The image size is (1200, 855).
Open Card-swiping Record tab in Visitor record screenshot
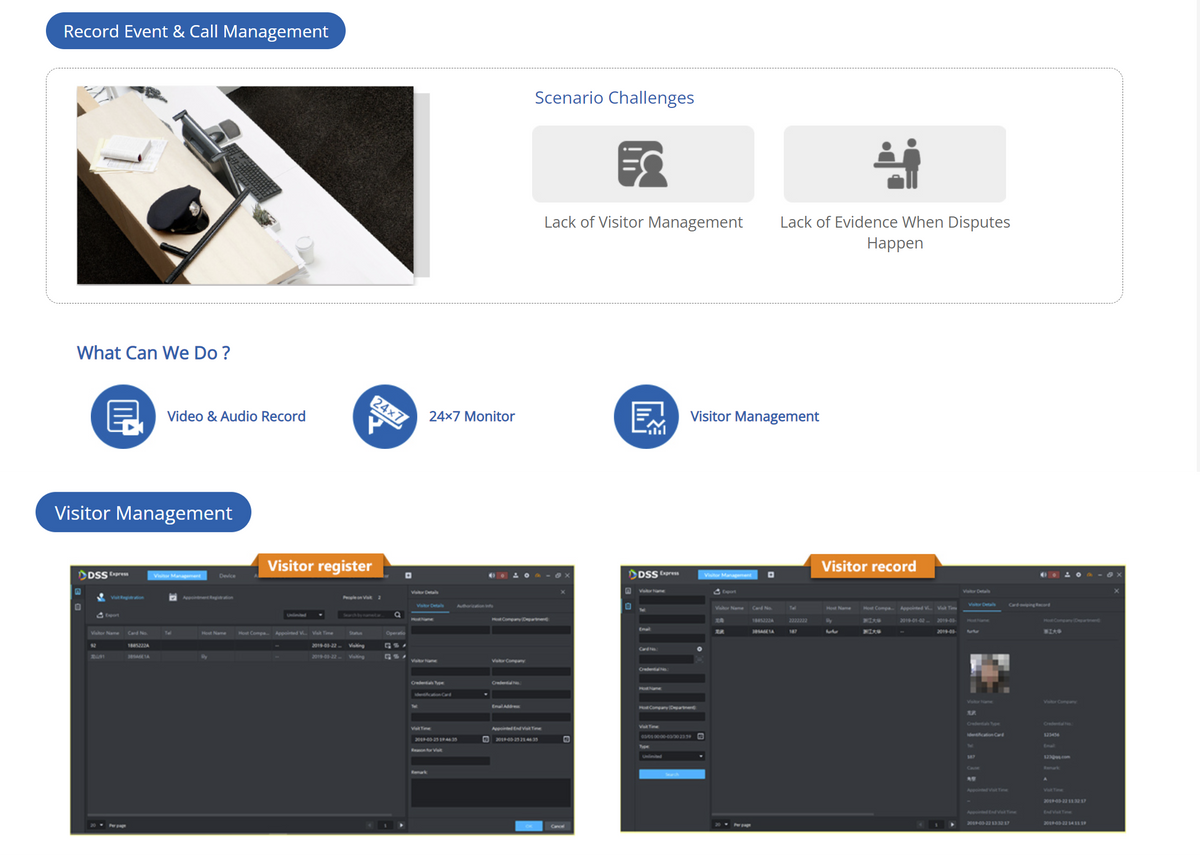coord(1029,604)
